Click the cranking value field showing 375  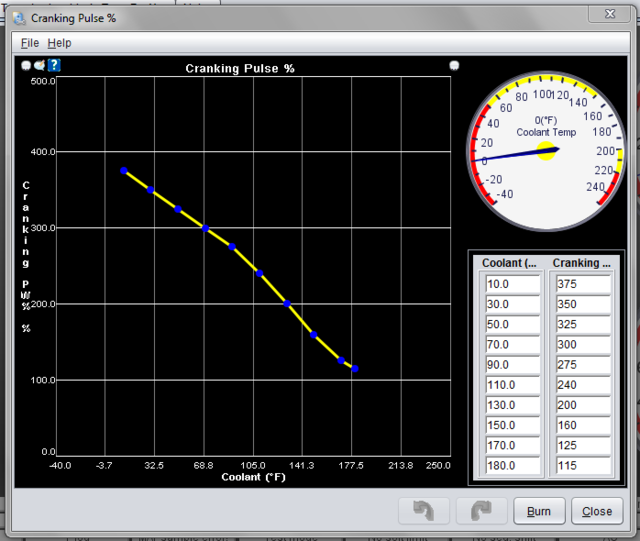tap(580, 285)
